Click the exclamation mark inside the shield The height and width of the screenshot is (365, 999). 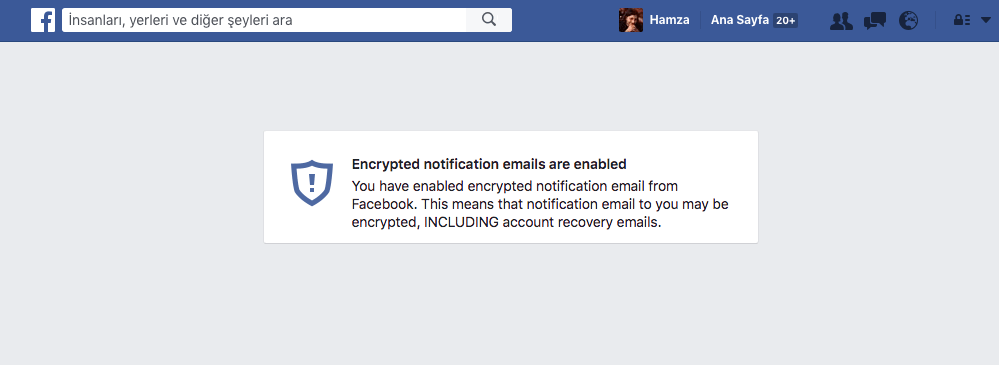coord(312,183)
